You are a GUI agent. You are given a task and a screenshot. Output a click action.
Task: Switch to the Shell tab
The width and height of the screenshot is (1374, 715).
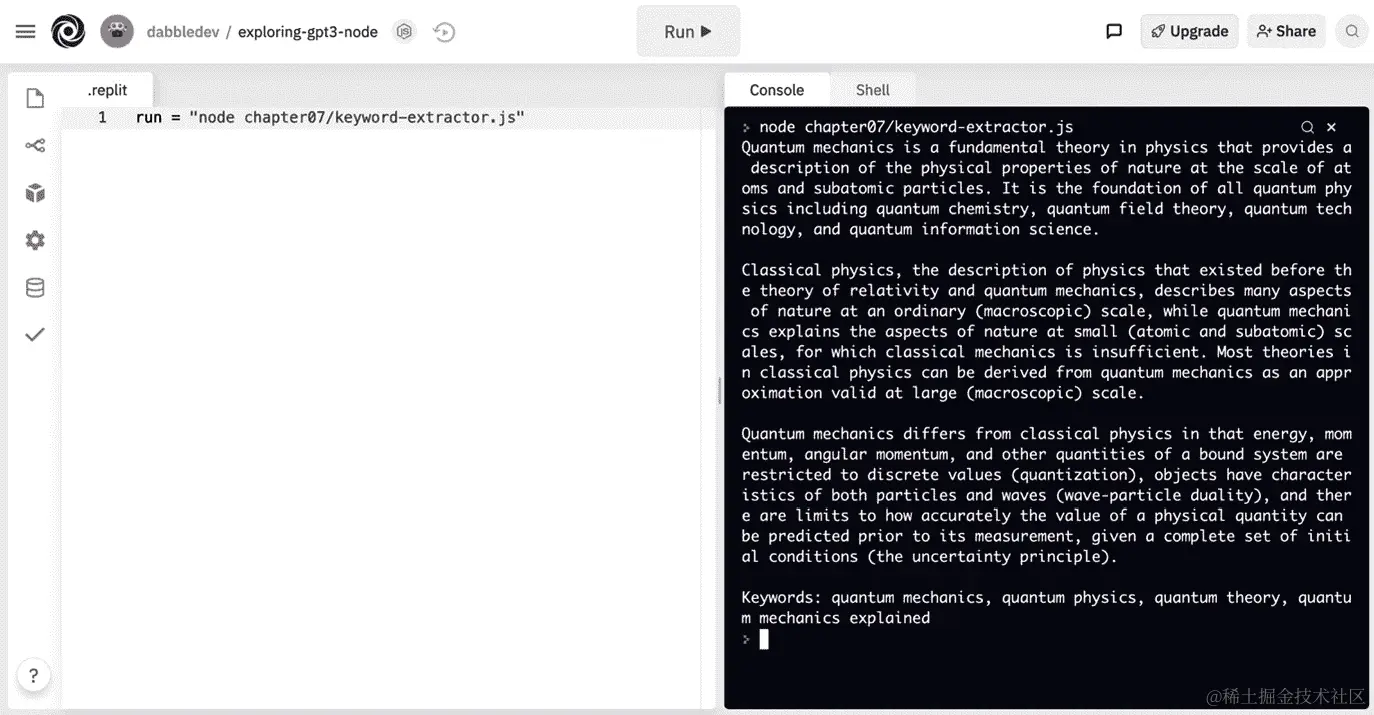pos(872,89)
